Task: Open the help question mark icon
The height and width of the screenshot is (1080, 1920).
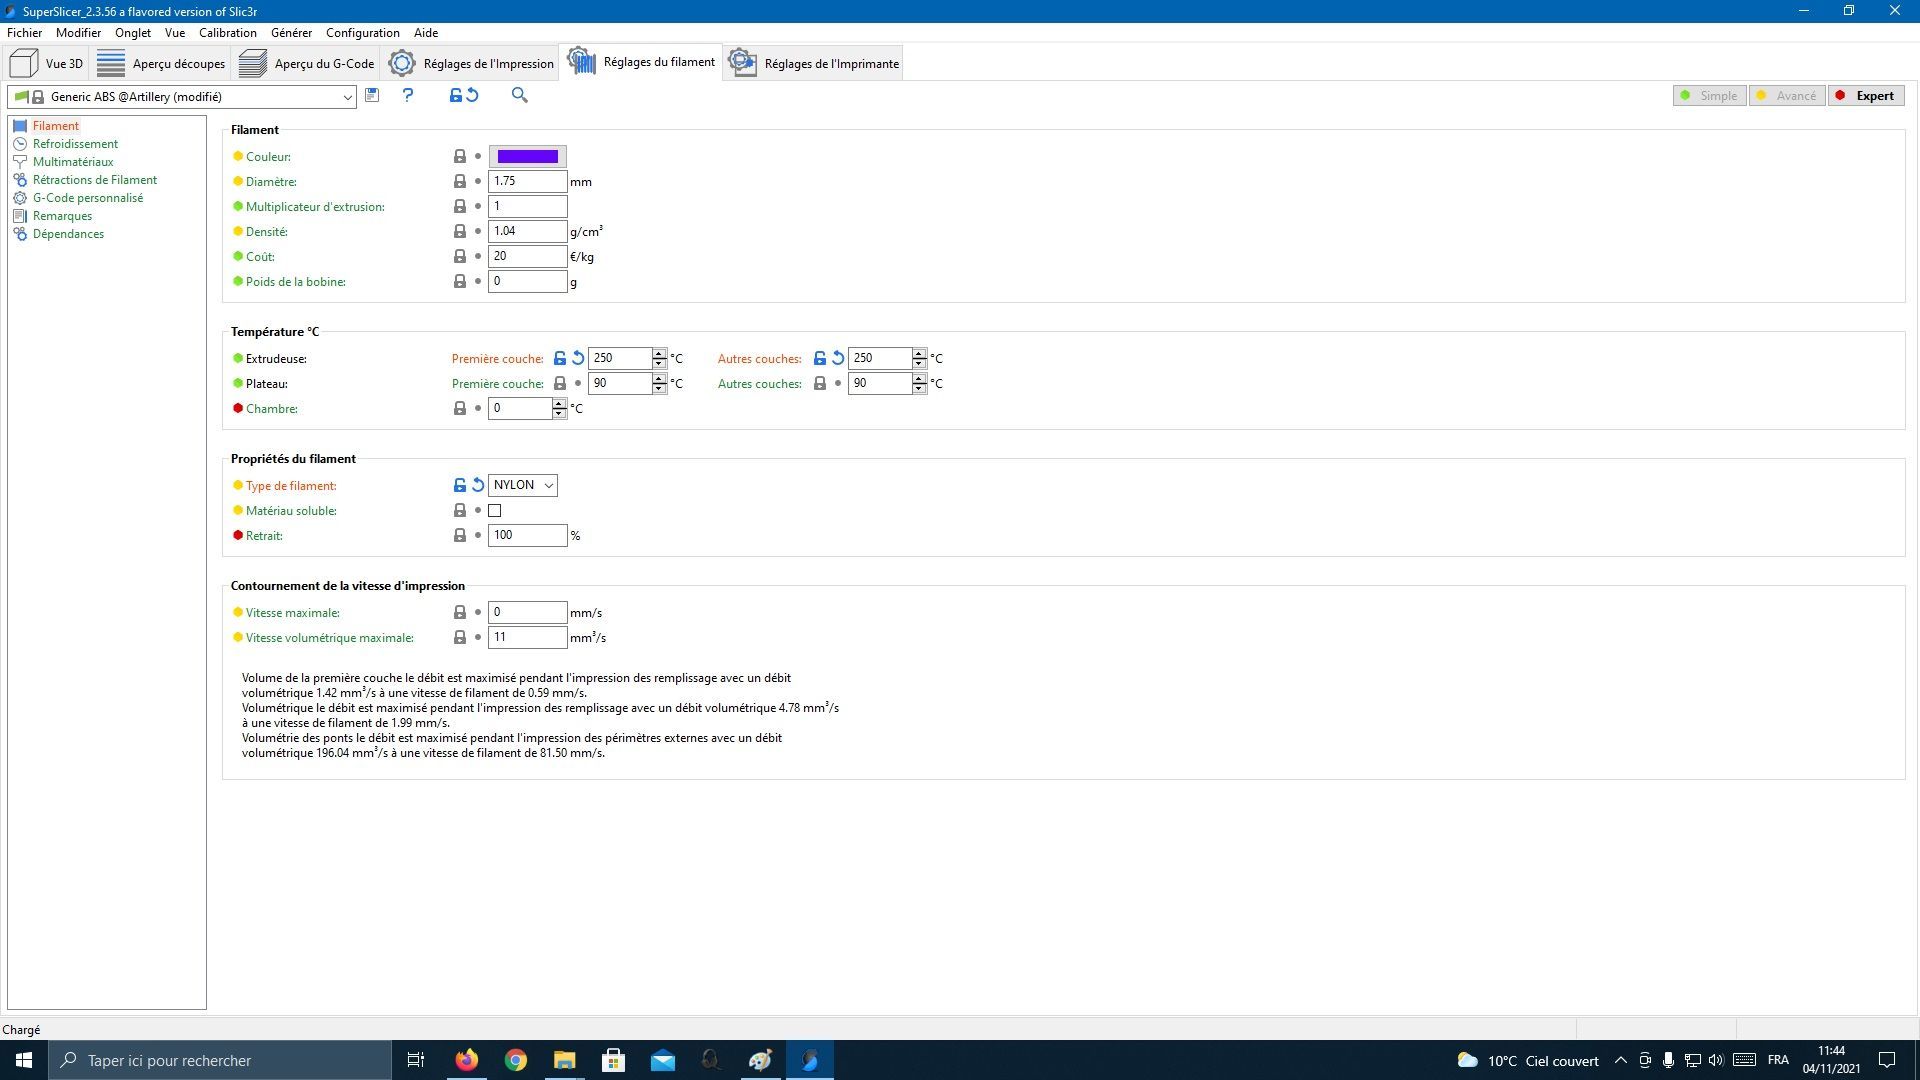Action: click(407, 95)
